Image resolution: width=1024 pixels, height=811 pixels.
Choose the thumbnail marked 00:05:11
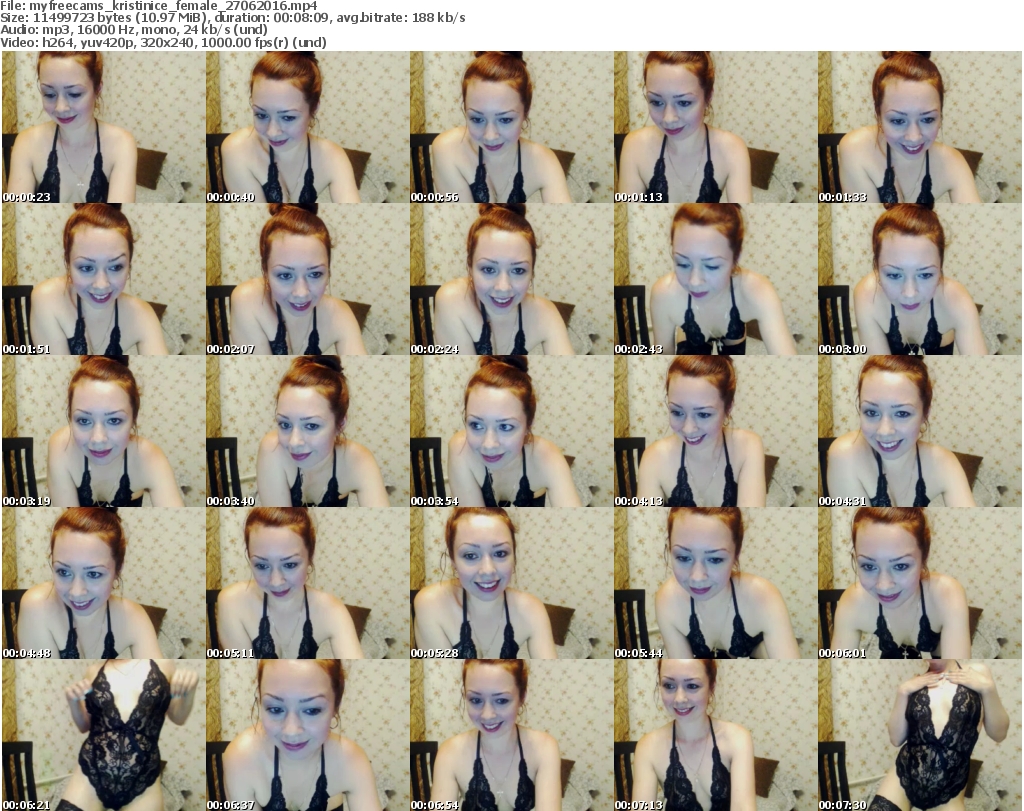click(308, 583)
